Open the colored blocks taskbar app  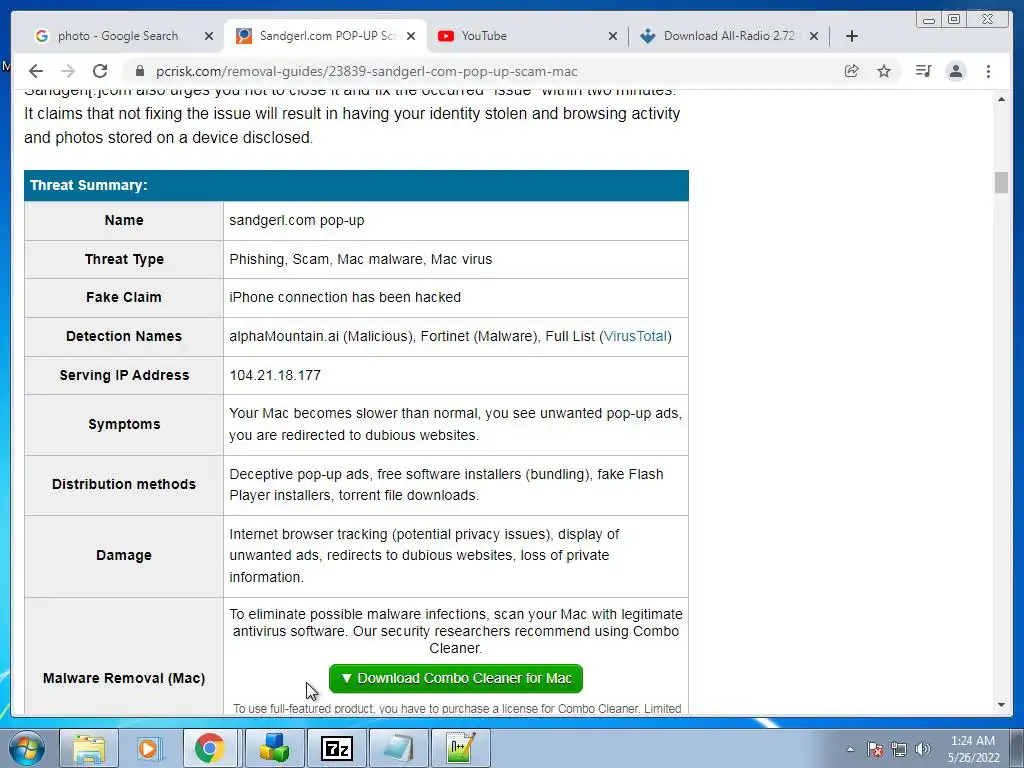tap(274, 748)
